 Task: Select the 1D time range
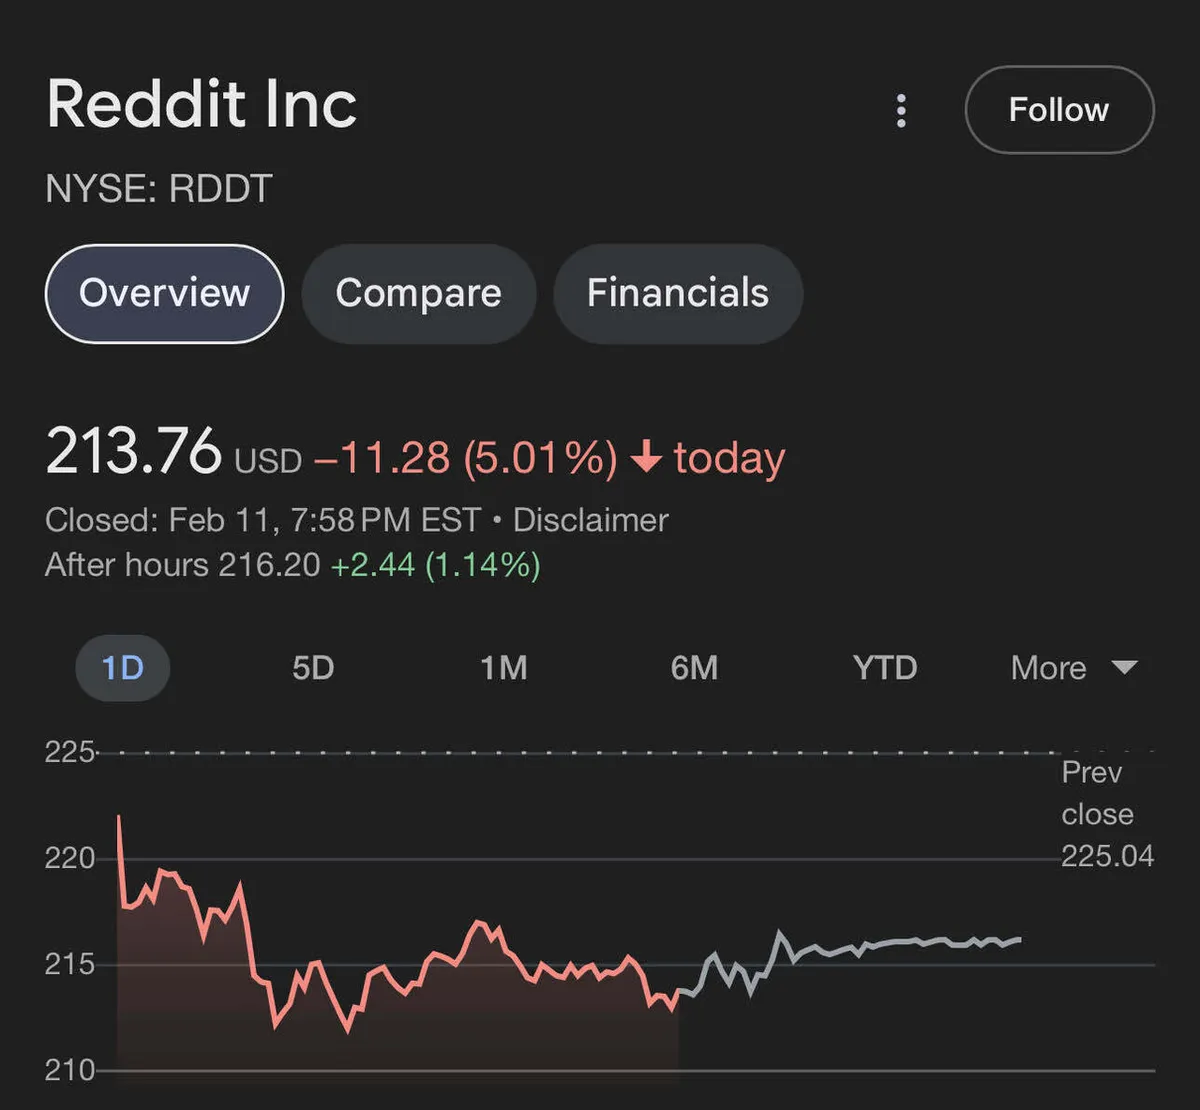point(122,667)
